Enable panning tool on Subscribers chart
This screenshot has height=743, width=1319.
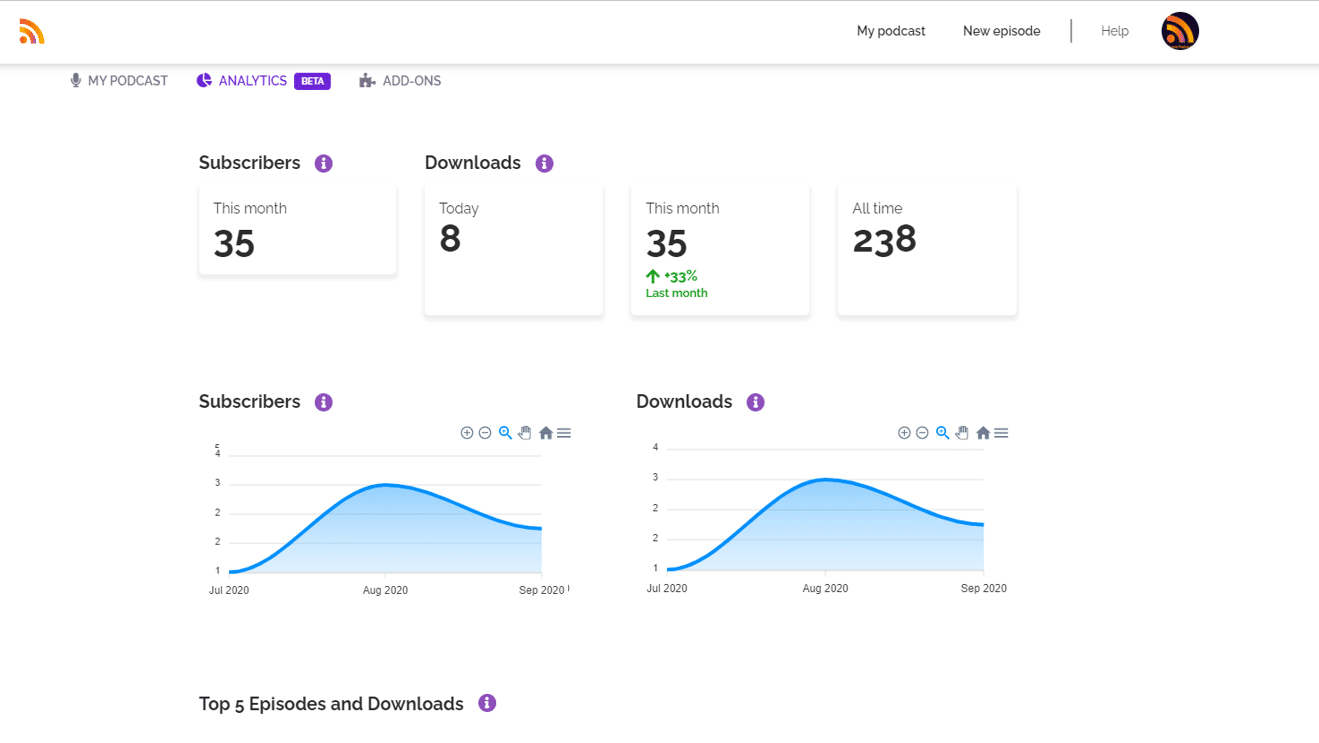click(x=525, y=433)
